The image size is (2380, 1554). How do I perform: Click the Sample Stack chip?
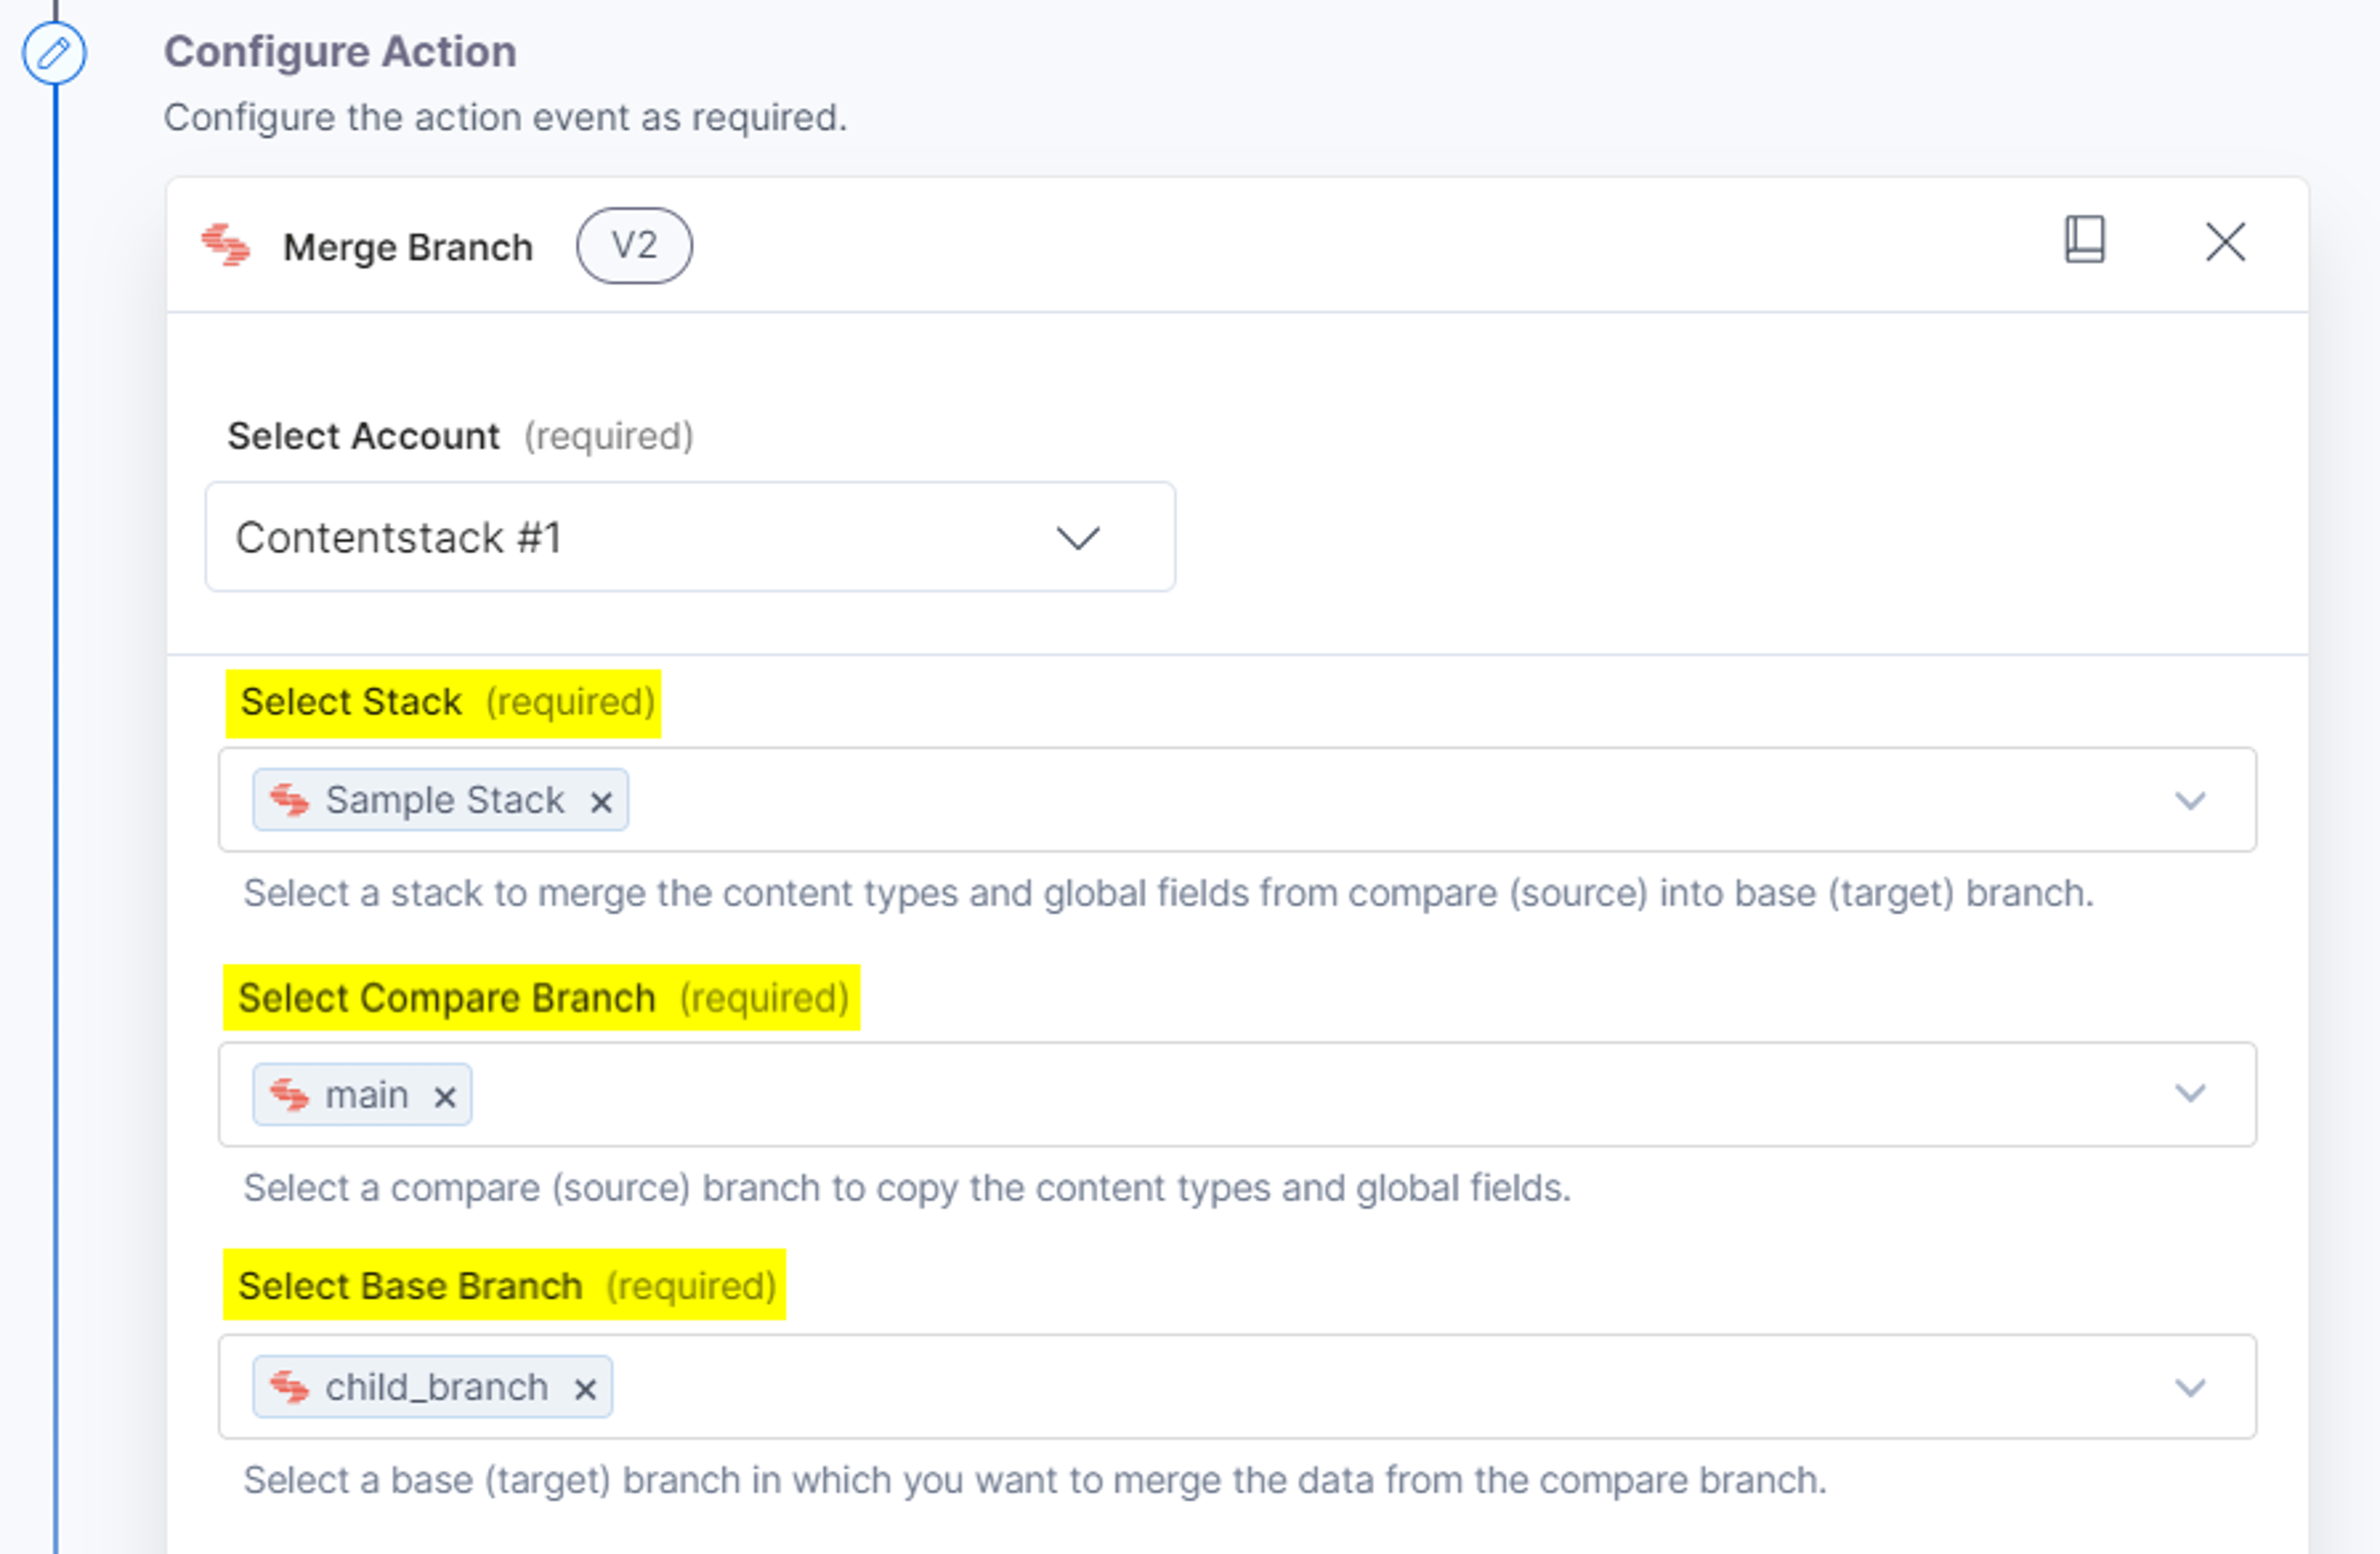441,800
